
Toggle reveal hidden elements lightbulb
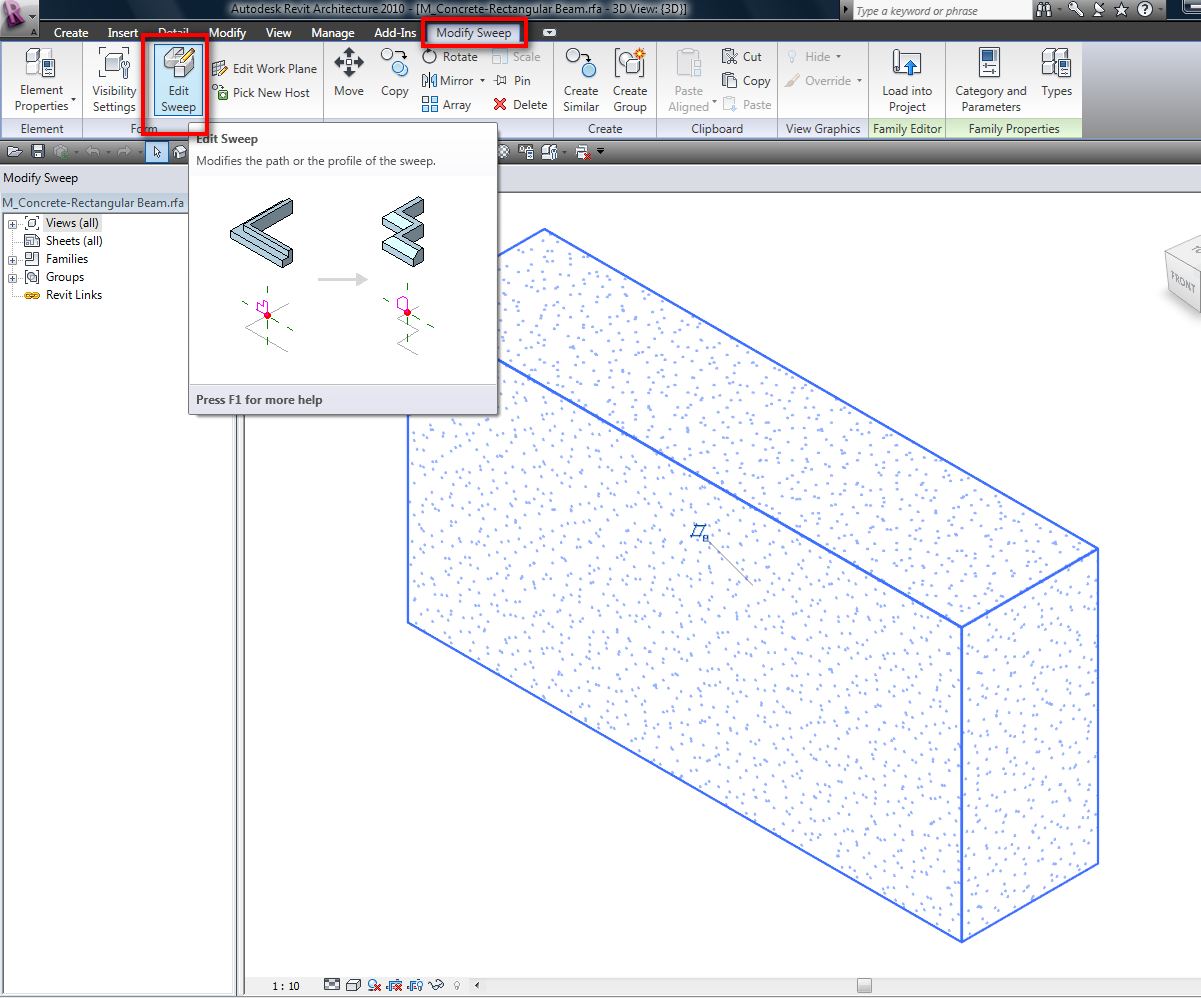click(x=457, y=986)
